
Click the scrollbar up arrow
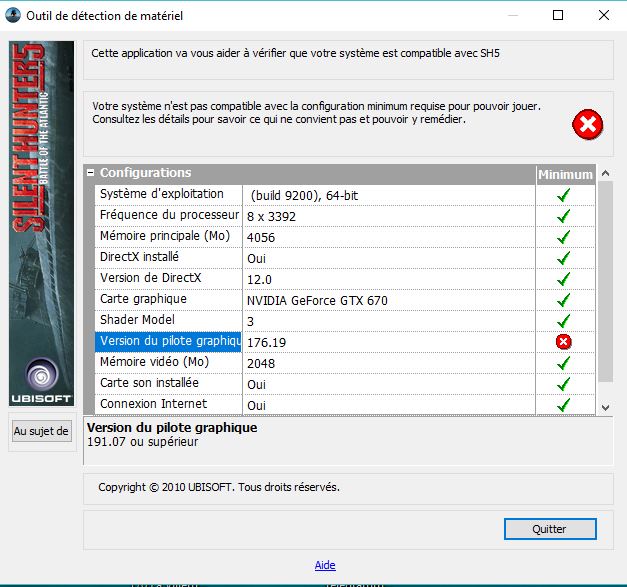coord(605,173)
